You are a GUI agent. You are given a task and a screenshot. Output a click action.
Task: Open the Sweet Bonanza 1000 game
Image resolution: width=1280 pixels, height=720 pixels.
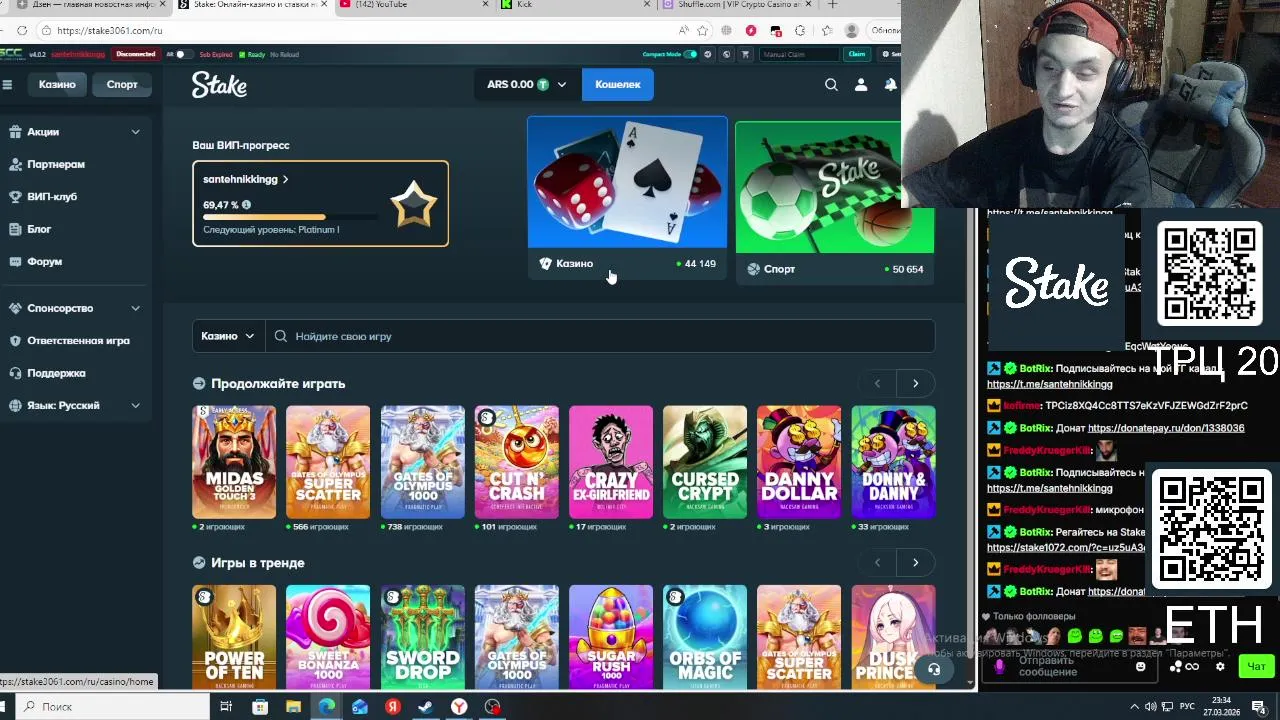328,637
